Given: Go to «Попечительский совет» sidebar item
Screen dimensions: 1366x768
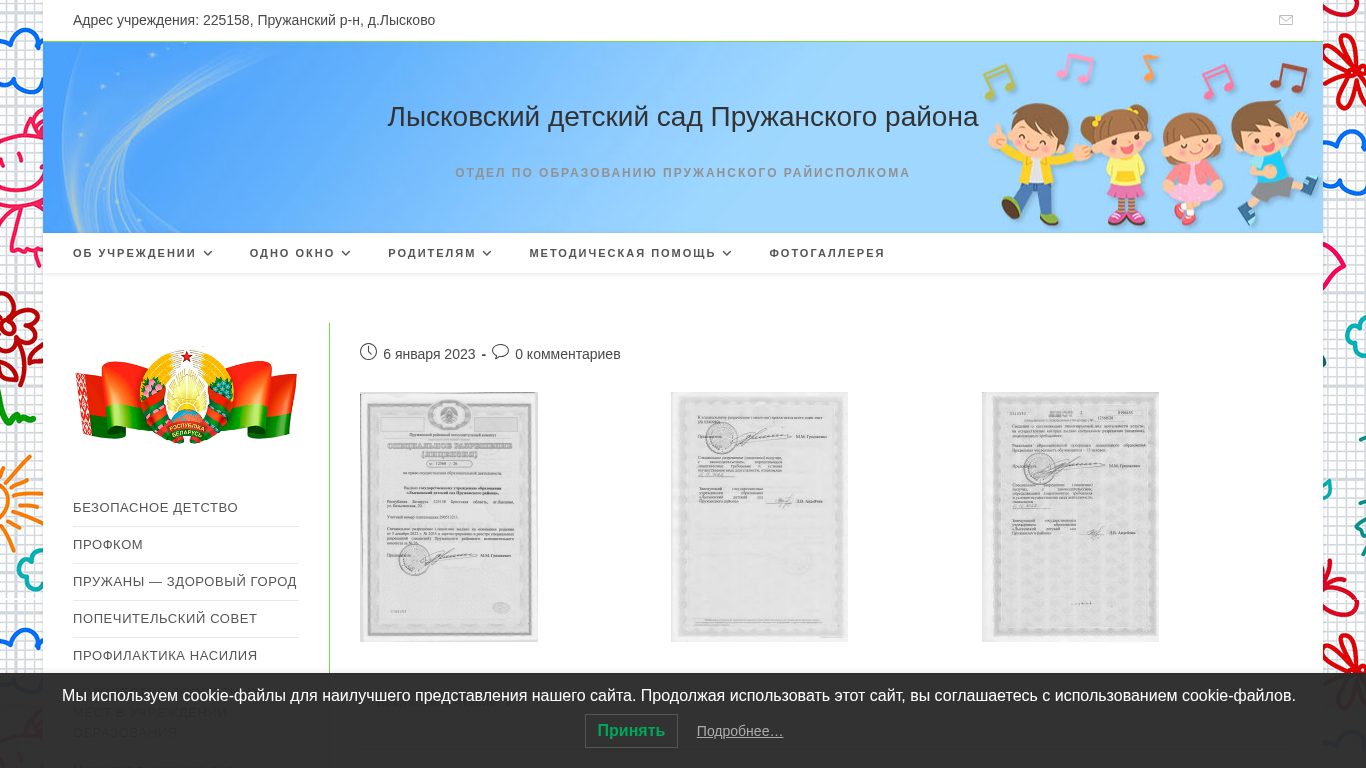Looking at the screenshot, I should tap(165, 619).
